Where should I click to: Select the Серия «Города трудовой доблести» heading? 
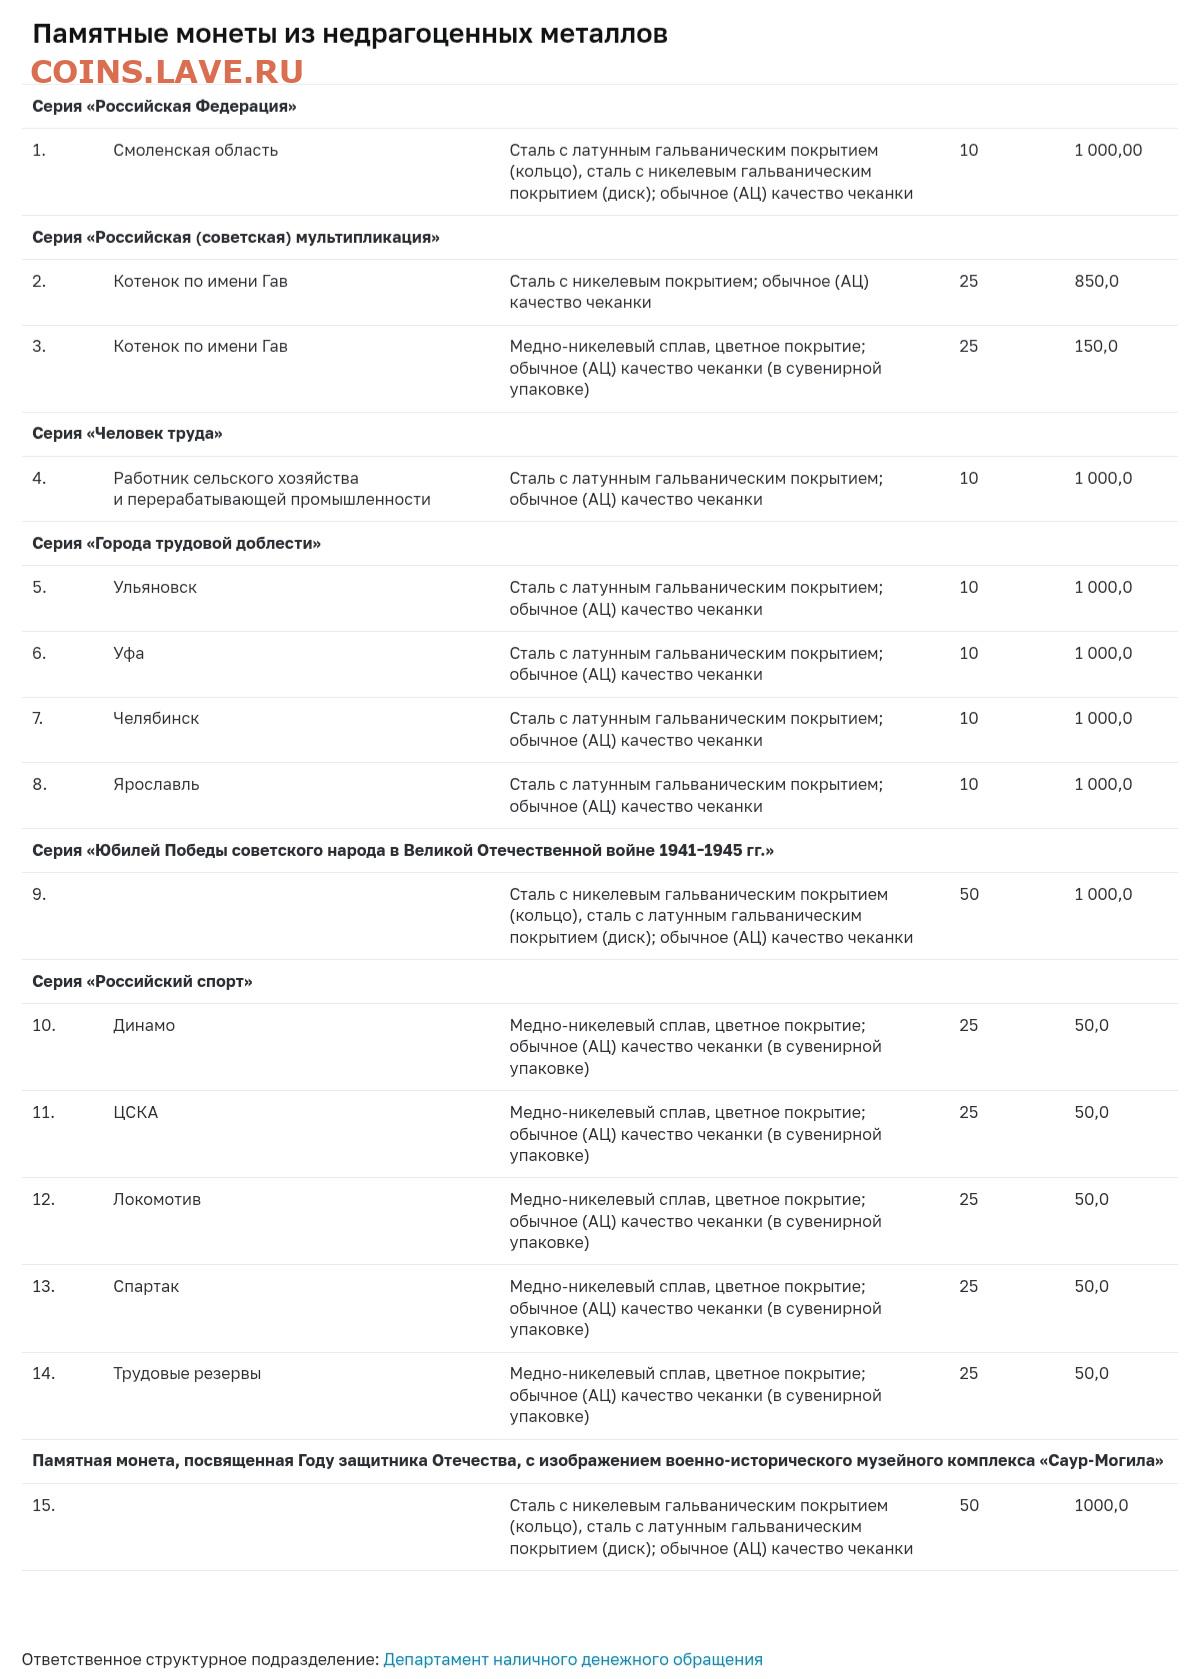[x=176, y=543]
